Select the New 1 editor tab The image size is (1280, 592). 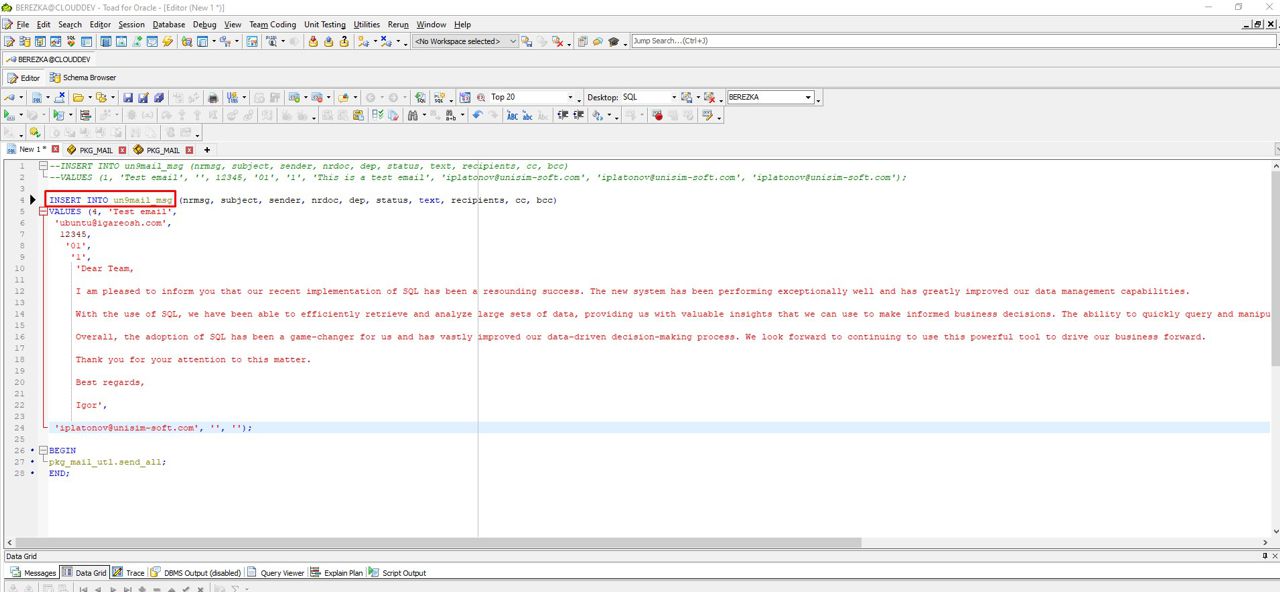(x=32, y=150)
